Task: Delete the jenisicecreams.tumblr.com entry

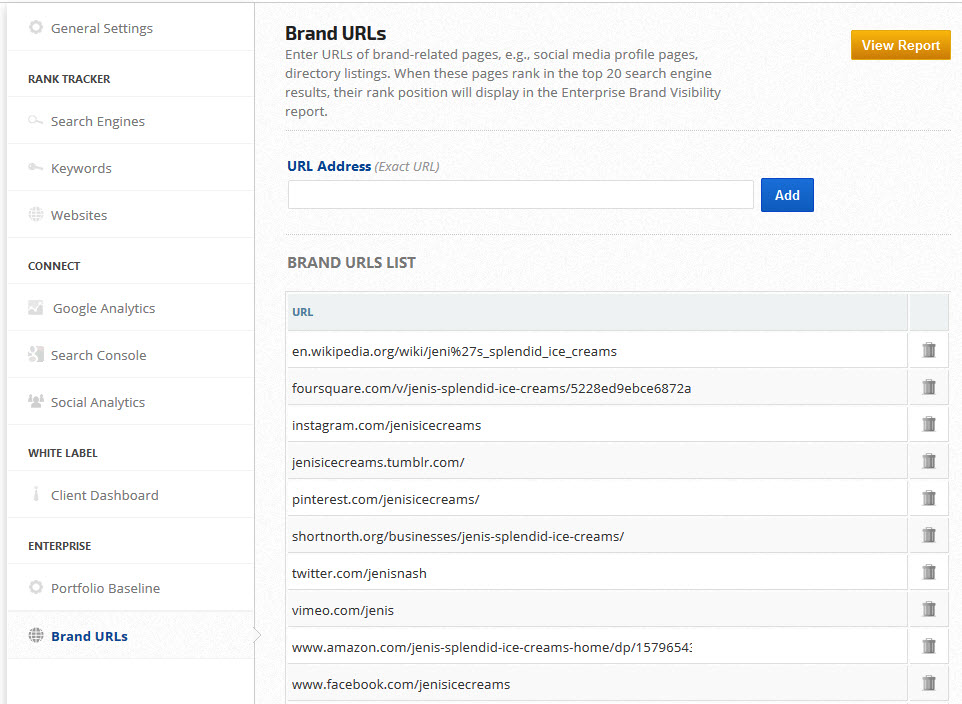Action: click(x=928, y=461)
